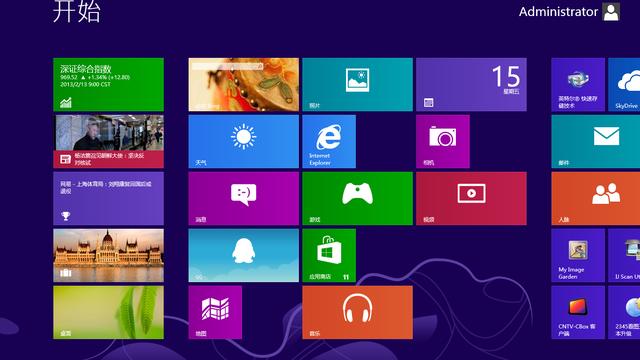Launch the QQ penguin tile

coord(244,255)
